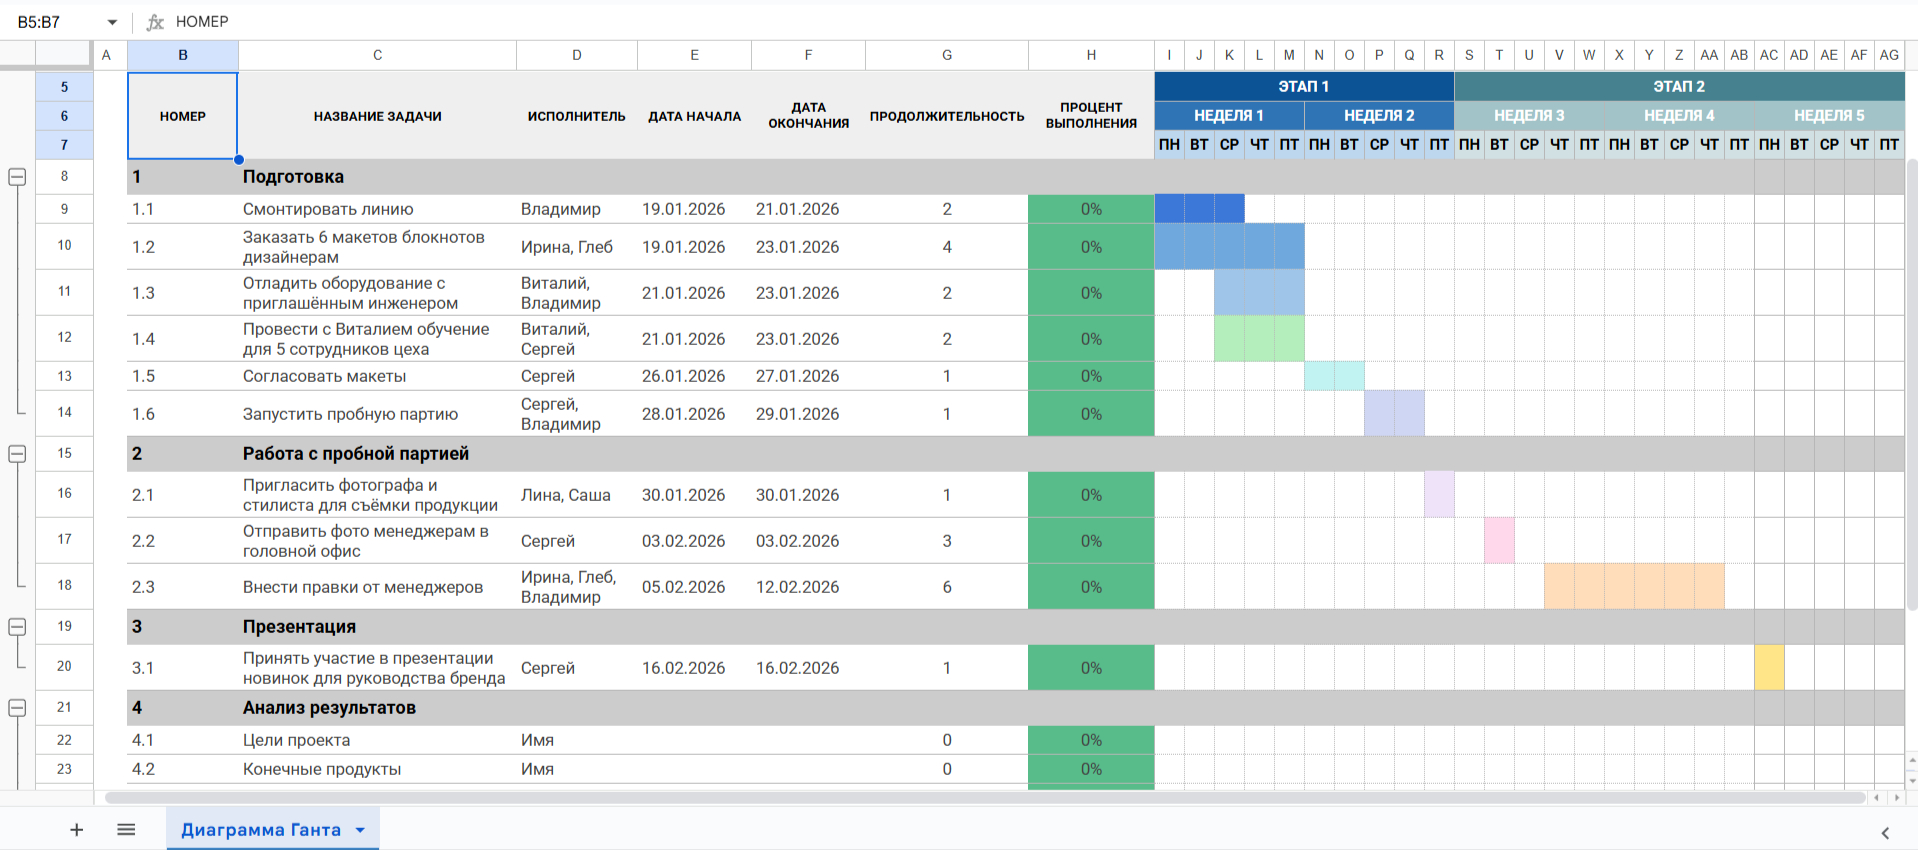The height and width of the screenshot is (850, 1918).
Task: Collapse the Подготовка row group
Action: [x=17, y=177]
